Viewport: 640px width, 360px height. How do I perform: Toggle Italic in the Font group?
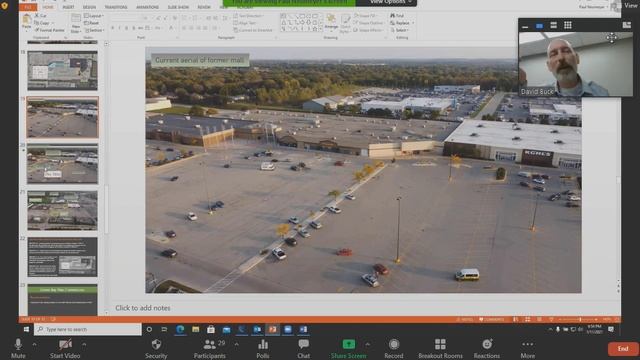pyautogui.click(x=119, y=28)
